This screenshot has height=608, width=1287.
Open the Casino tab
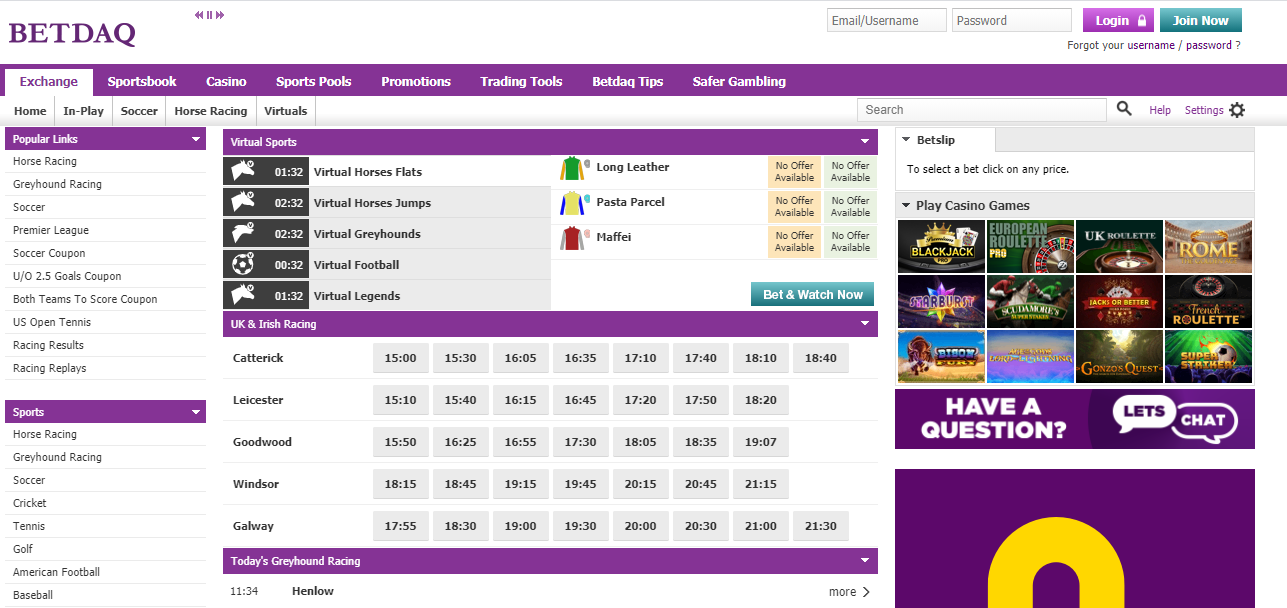tap(226, 82)
